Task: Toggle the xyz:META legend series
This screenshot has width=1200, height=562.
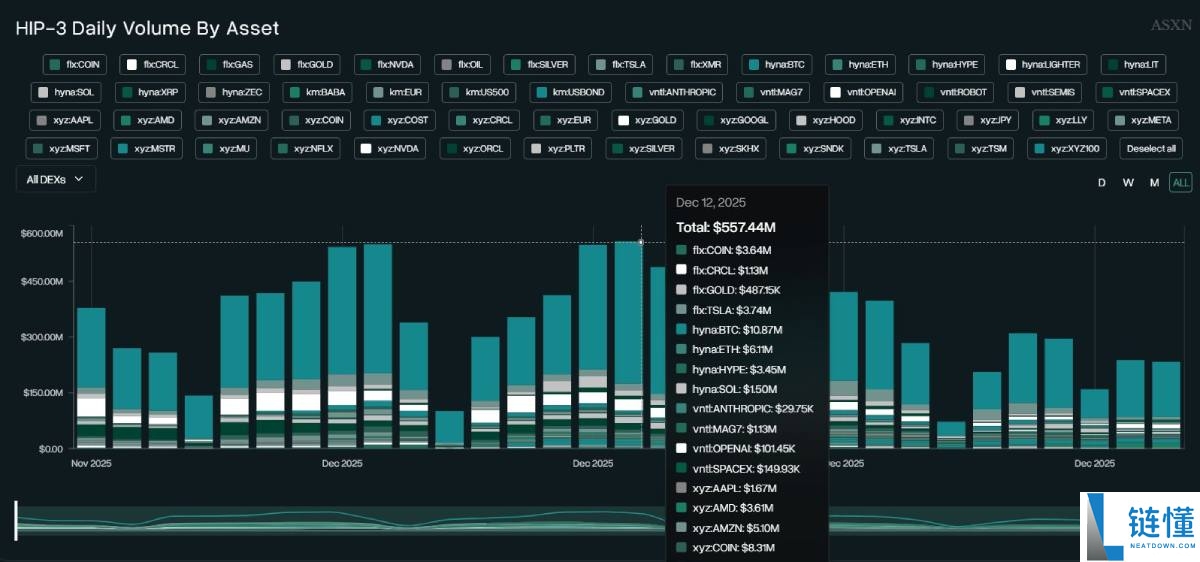Action: [x=1144, y=121]
